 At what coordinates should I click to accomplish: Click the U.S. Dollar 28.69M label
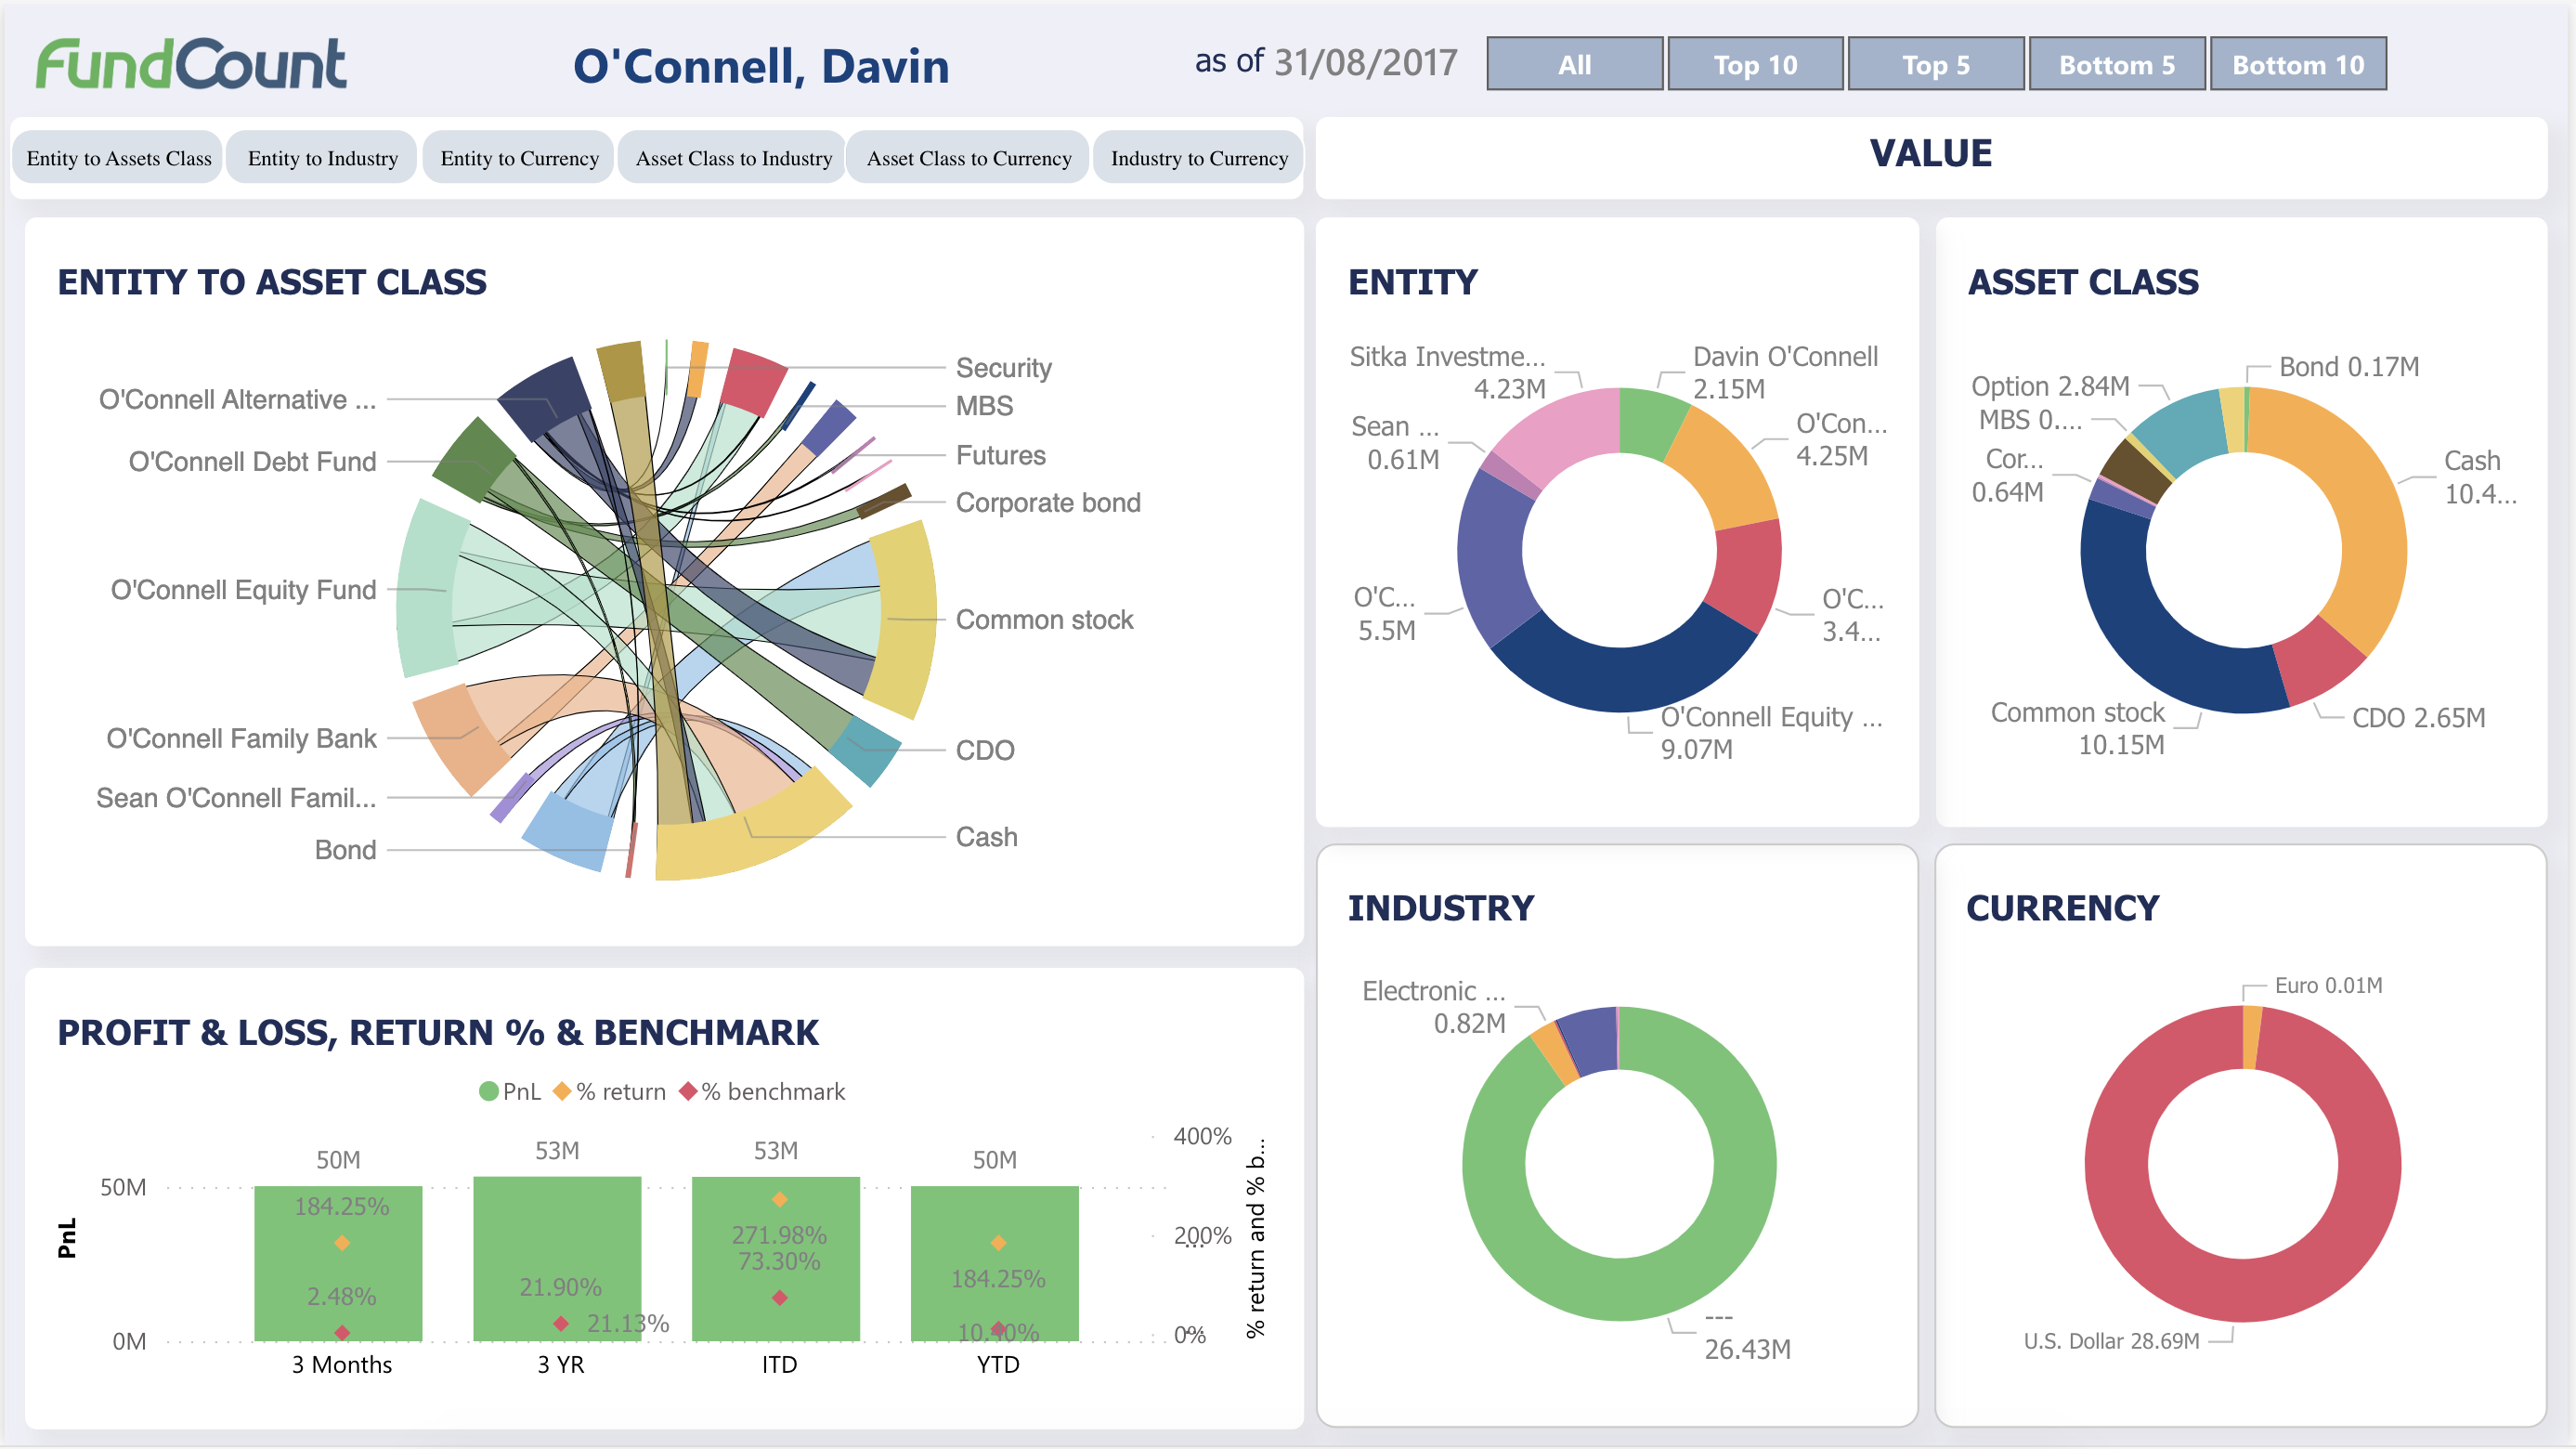pos(2111,1340)
